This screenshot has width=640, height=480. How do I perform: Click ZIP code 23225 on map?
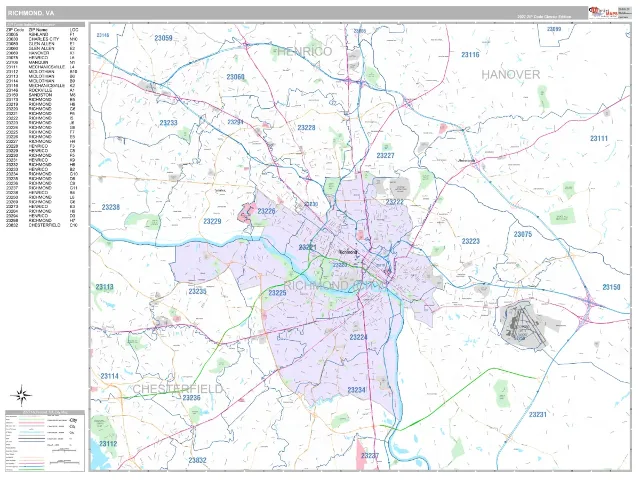pyautogui.click(x=277, y=293)
